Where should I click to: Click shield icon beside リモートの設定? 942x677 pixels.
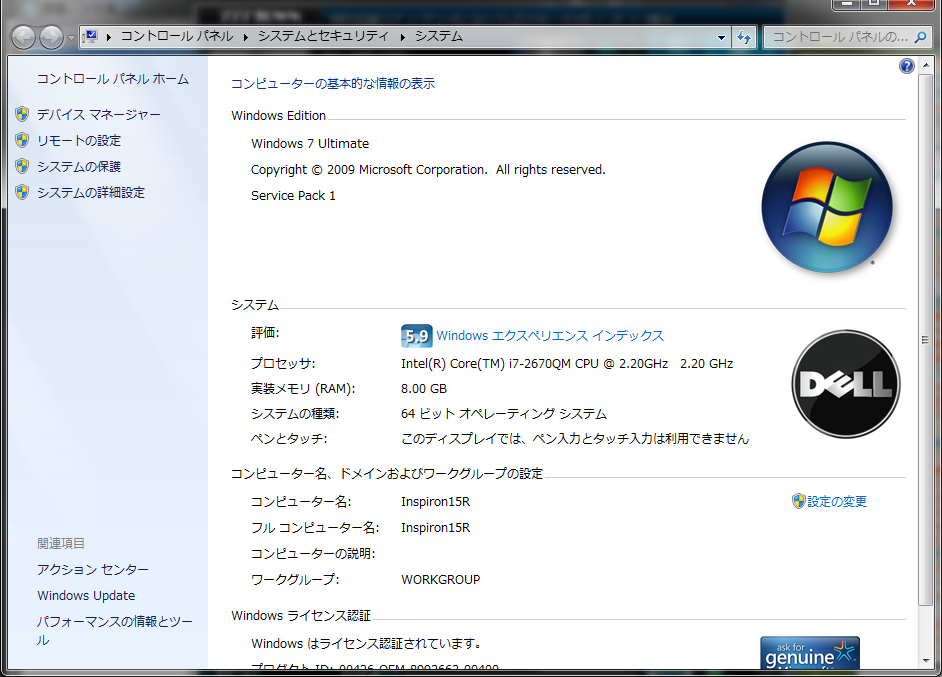click(22, 140)
